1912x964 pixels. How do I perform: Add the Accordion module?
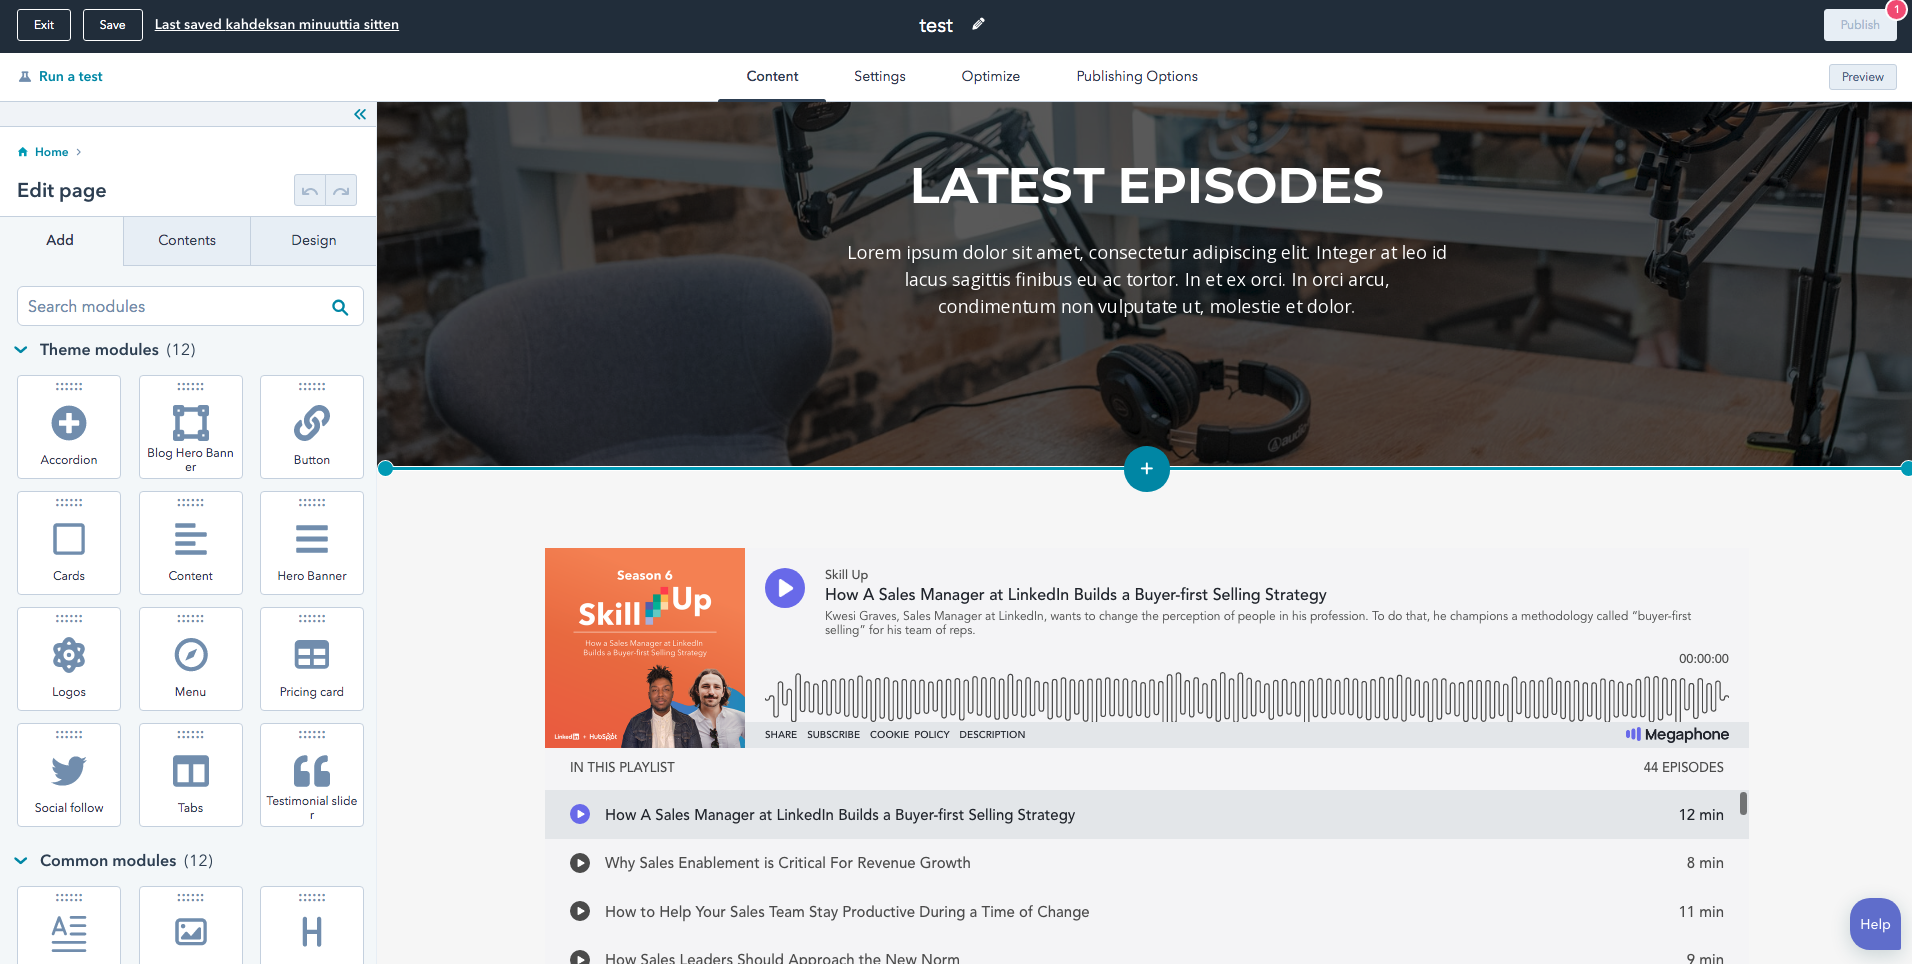pyautogui.click(x=69, y=427)
